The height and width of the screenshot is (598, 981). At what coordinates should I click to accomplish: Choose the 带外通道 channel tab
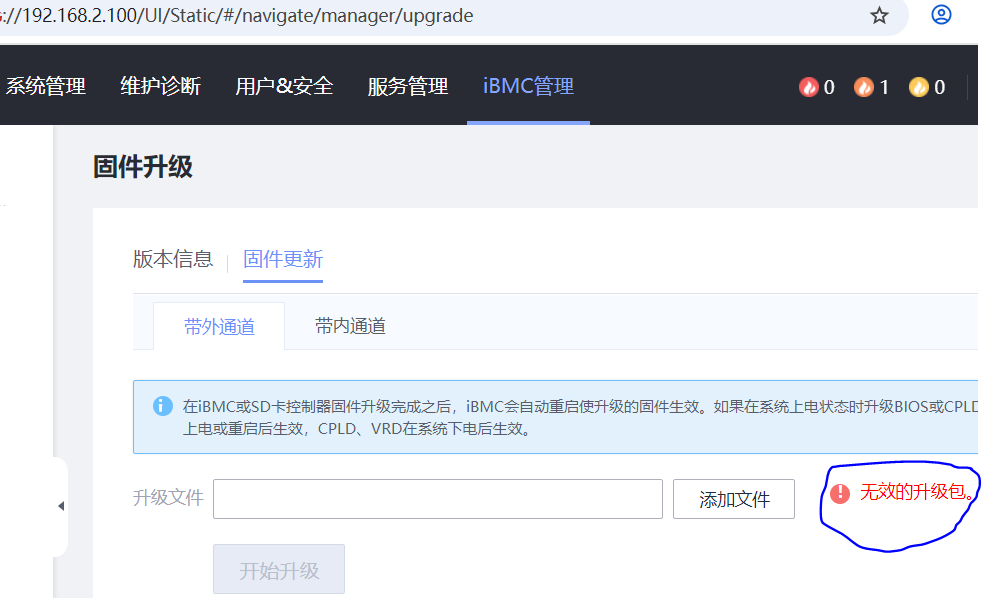tap(219, 326)
